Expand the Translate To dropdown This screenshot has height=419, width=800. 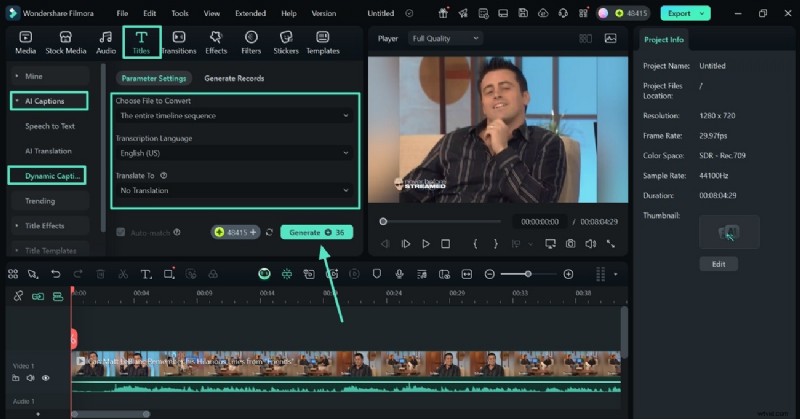tap(232, 190)
